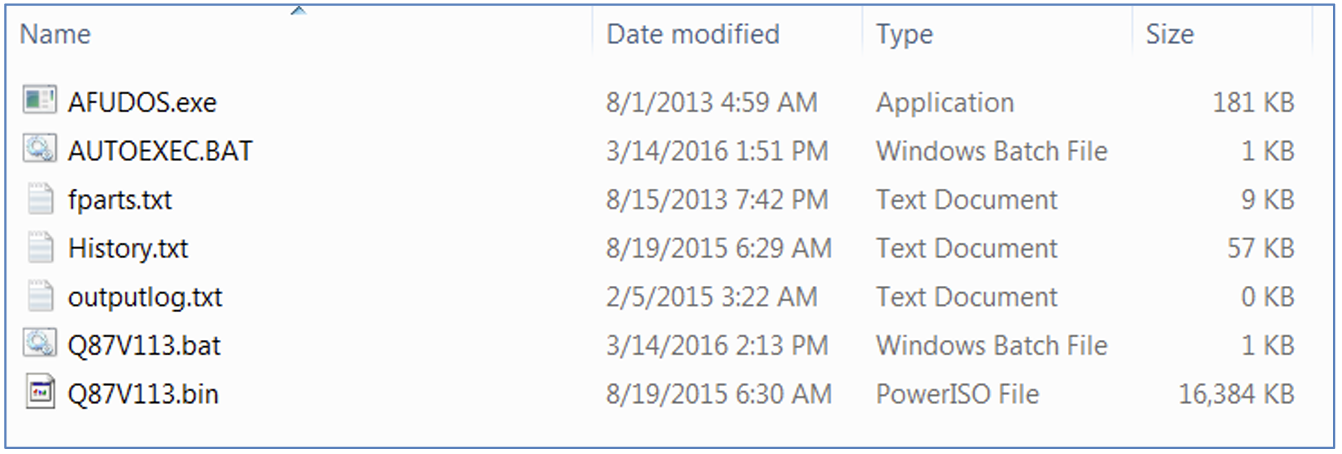Screen dimensions: 1342x454
Task: Select the History.txt file name
Action: [x=128, y=248]
